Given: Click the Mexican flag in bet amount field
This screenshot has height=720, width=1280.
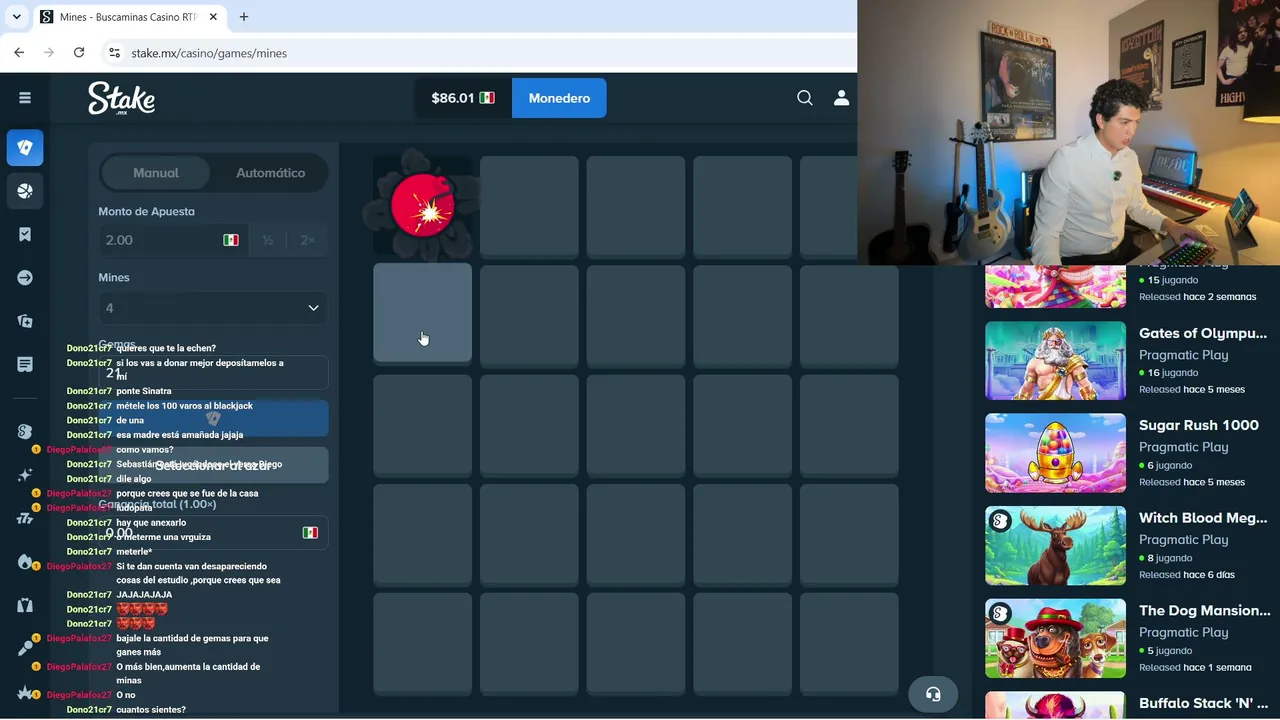Looking at the screenshot, I should pos(231,240).
